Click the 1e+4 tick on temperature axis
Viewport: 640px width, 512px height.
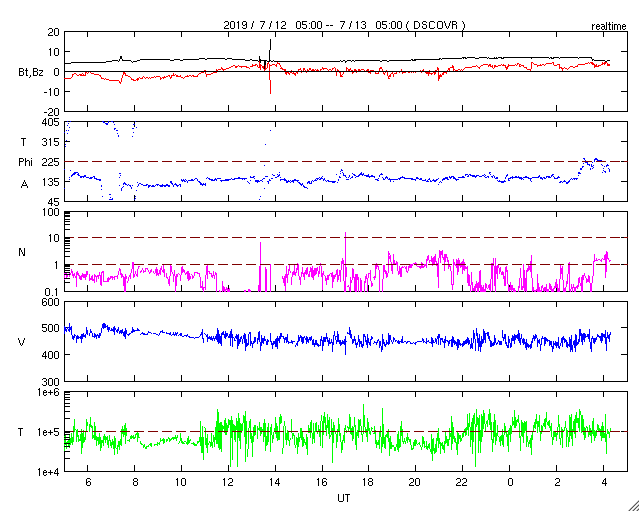[46, 471]
